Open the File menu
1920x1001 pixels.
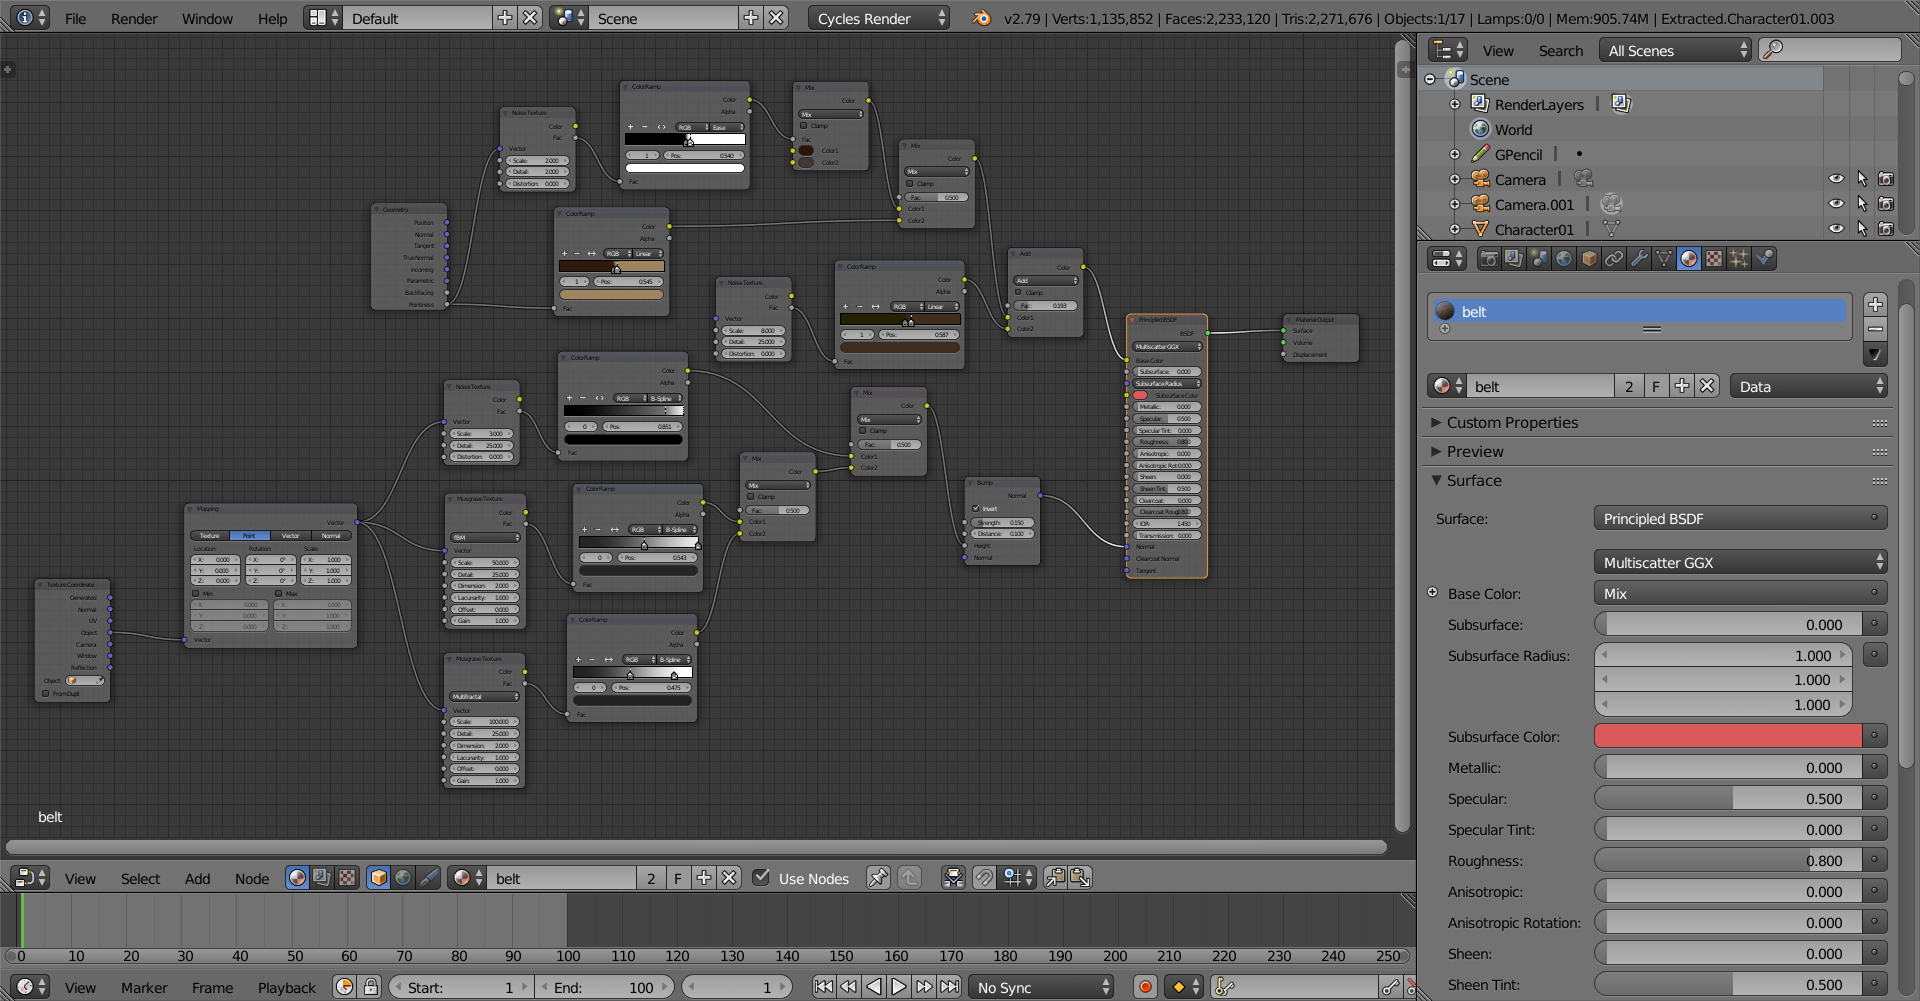pyautogui.click(x=75, y=18)
